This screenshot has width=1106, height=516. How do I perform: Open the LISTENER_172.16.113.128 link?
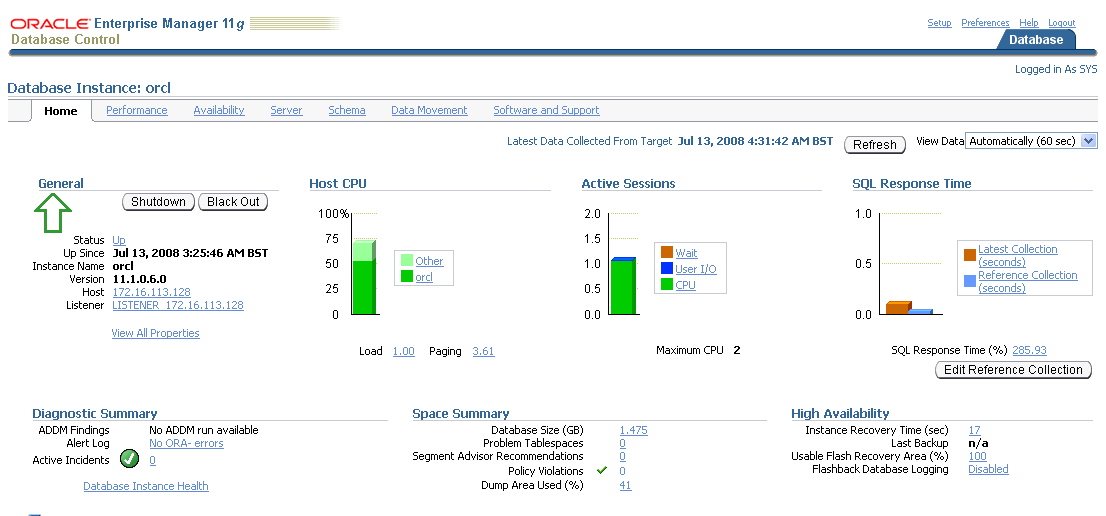coord(178,305)
